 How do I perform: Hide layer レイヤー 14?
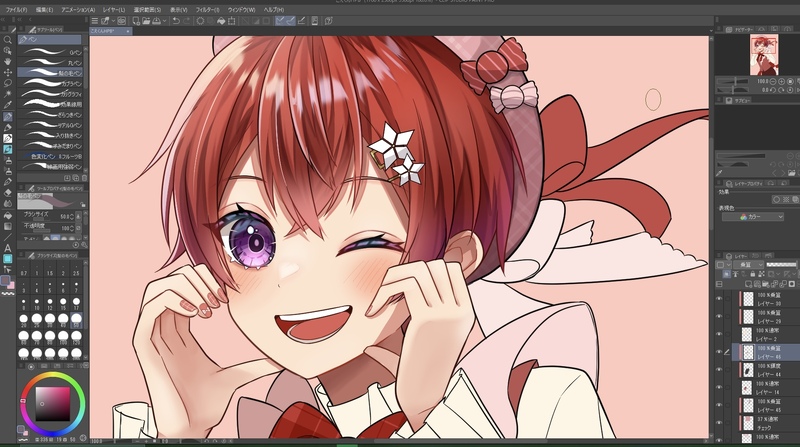(x=719, y=387)
